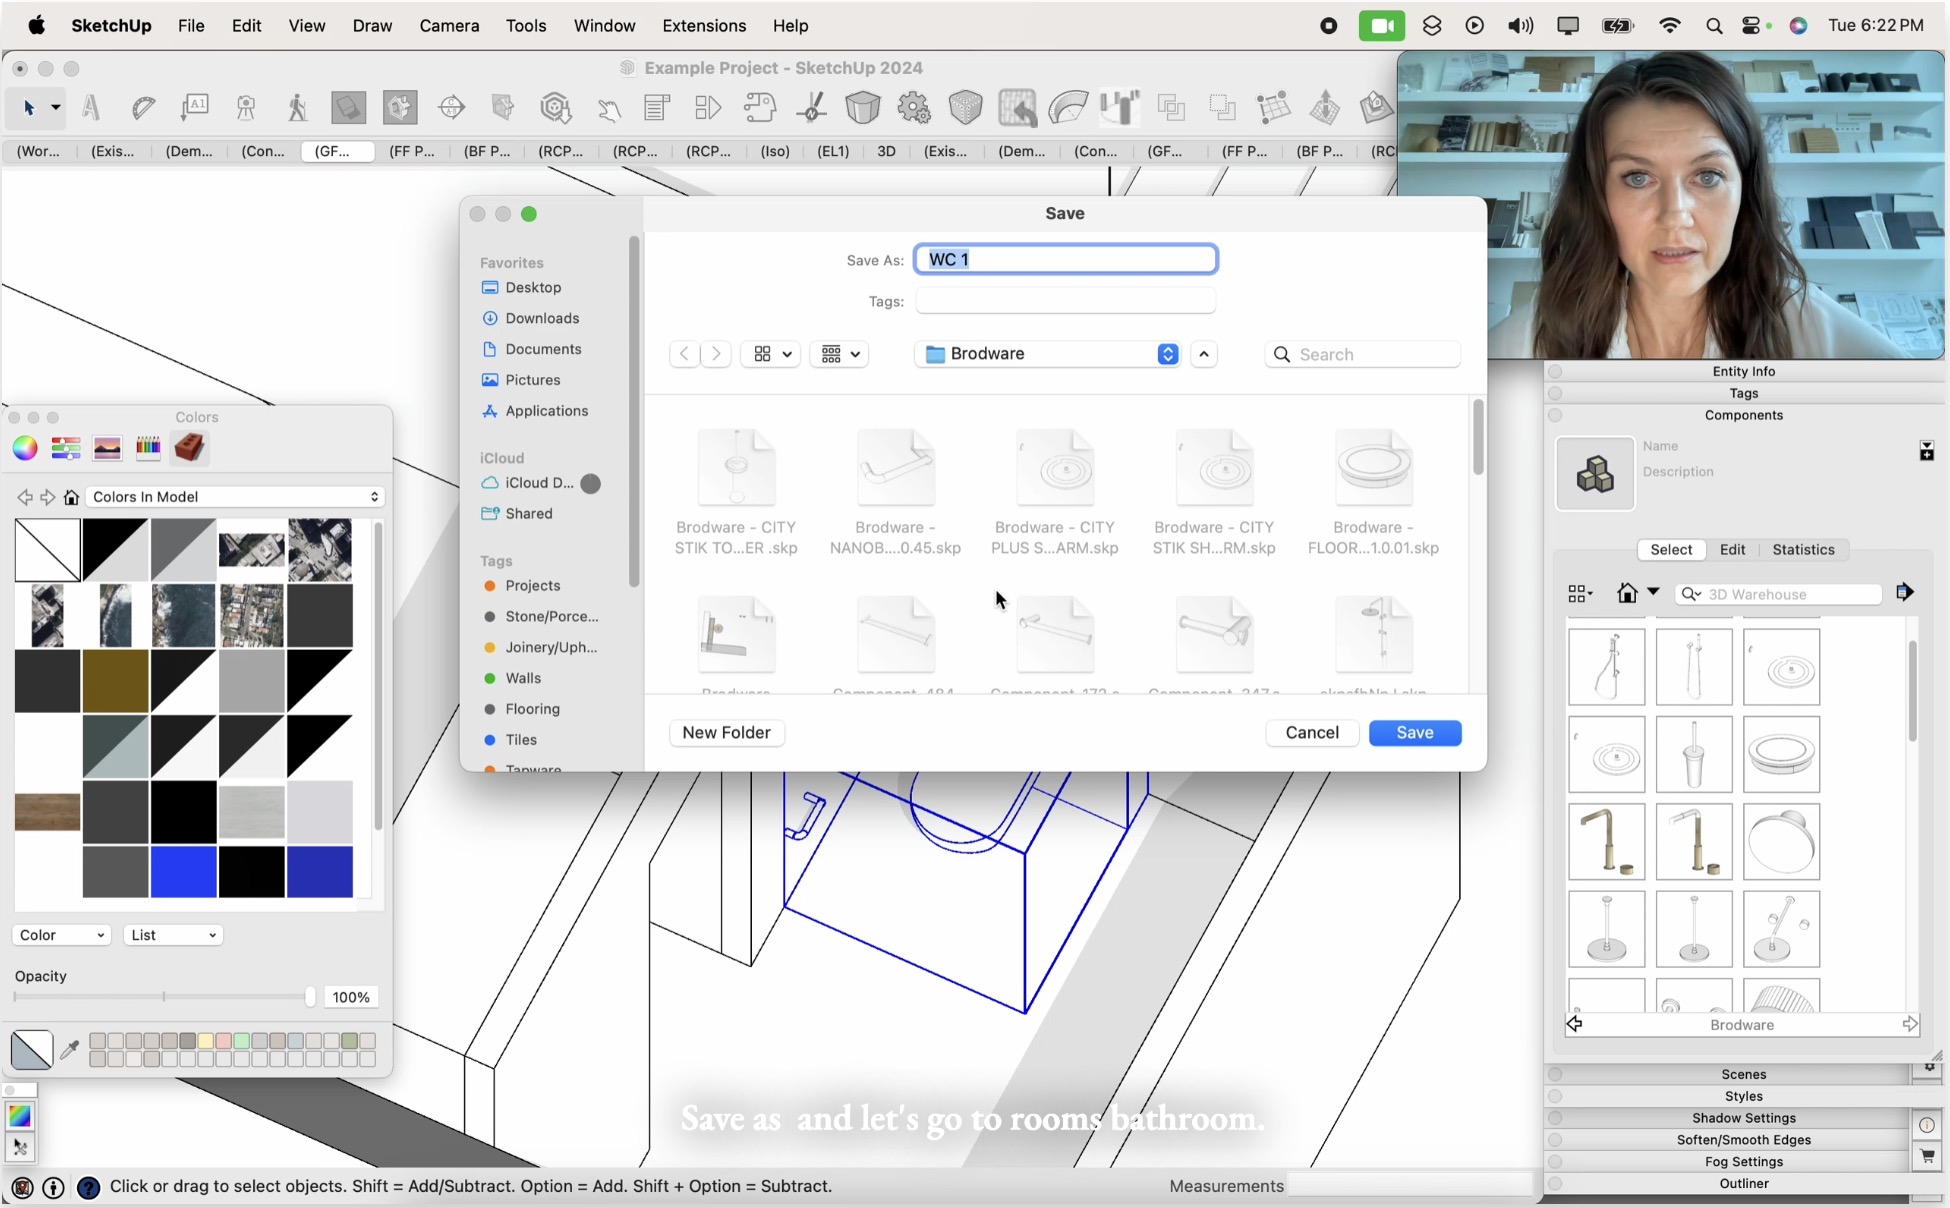Select the eyedropper in the Colors panel
This screenshot has height=1208, width=1950.
(70, 1050)
